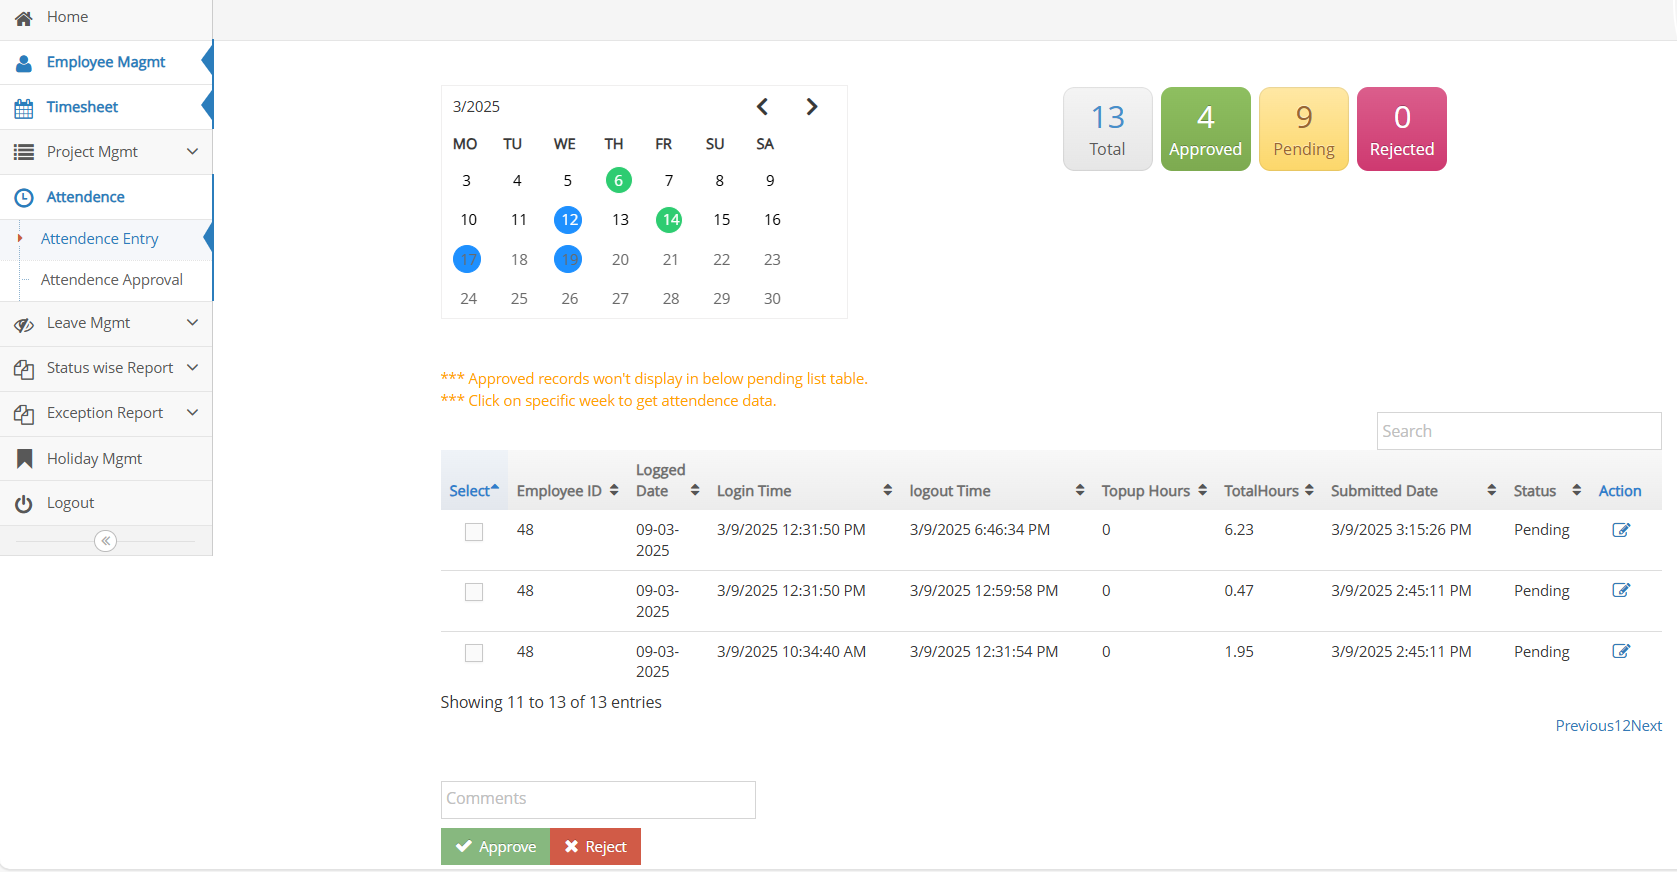Collapse the sidebar with the double-chevron icon
This screenshot has width=1677, height=872.
tap(105, 541)
